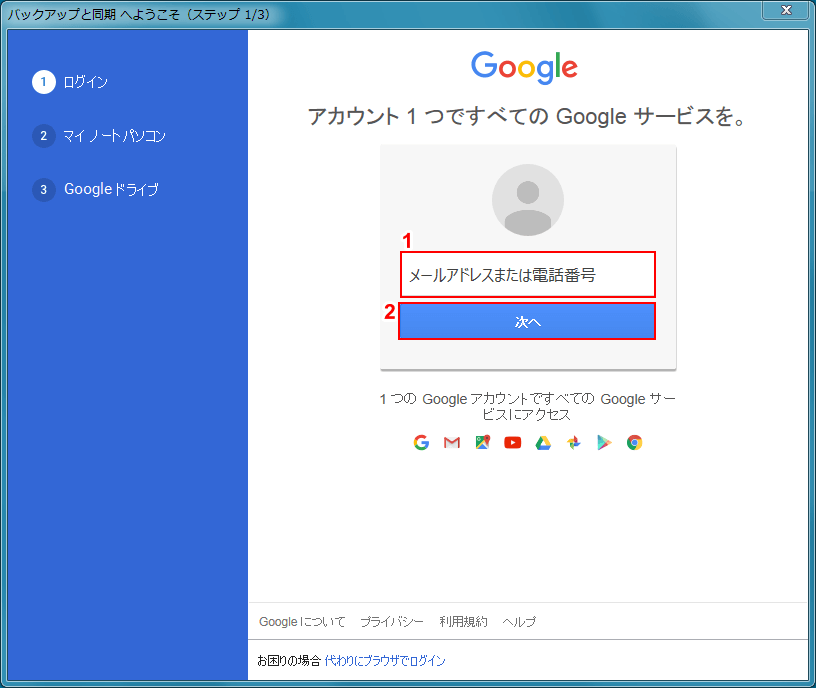Open the ヘルプ link in footer
816x688 pixels.
click(519, 622)
